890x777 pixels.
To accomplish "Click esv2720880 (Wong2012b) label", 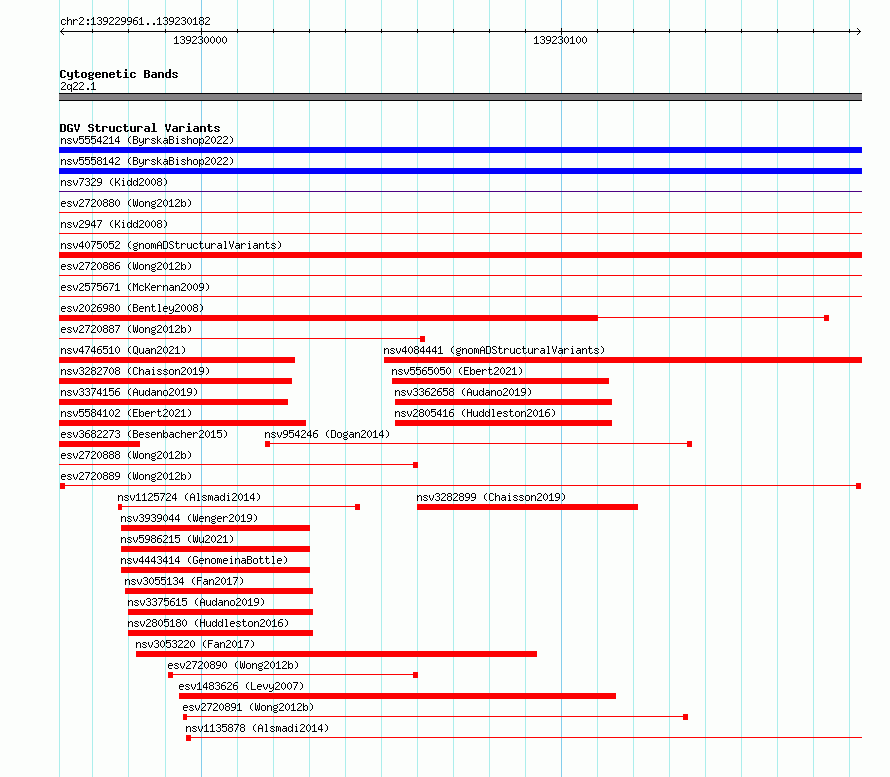I will (x=126, y=203).
